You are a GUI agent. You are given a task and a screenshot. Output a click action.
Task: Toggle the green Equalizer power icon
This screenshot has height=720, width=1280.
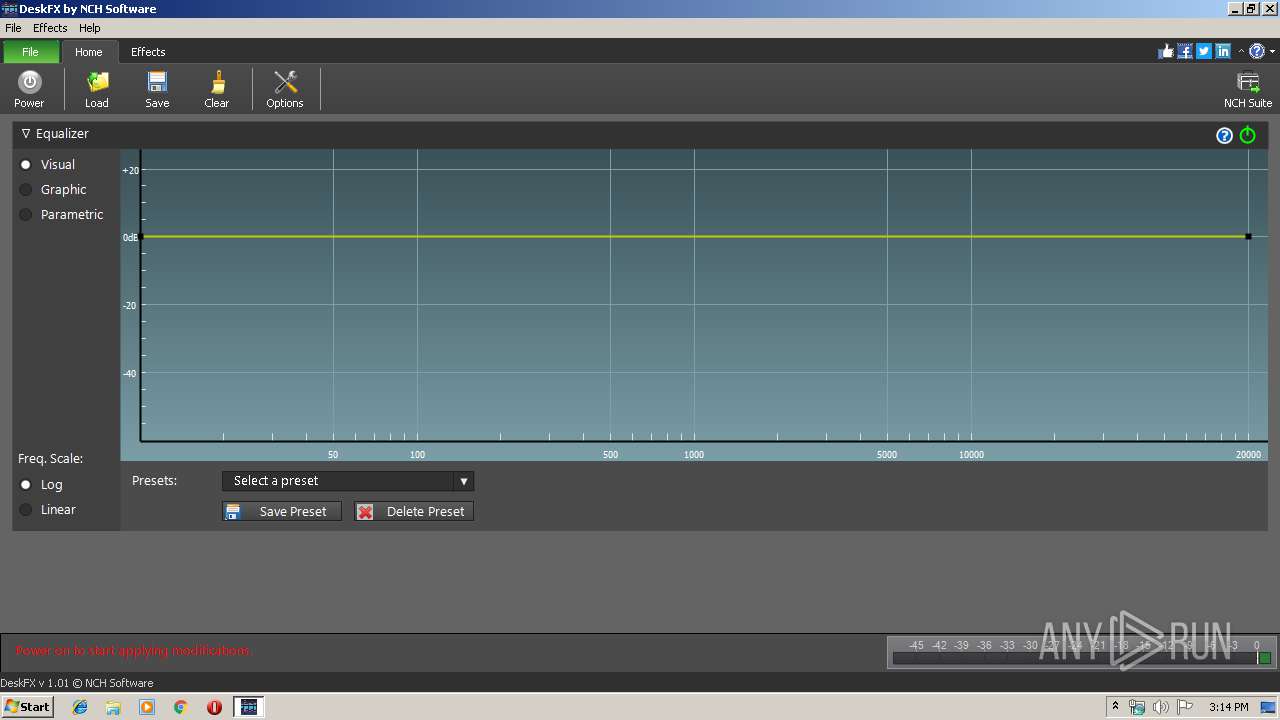(1248, 135)
